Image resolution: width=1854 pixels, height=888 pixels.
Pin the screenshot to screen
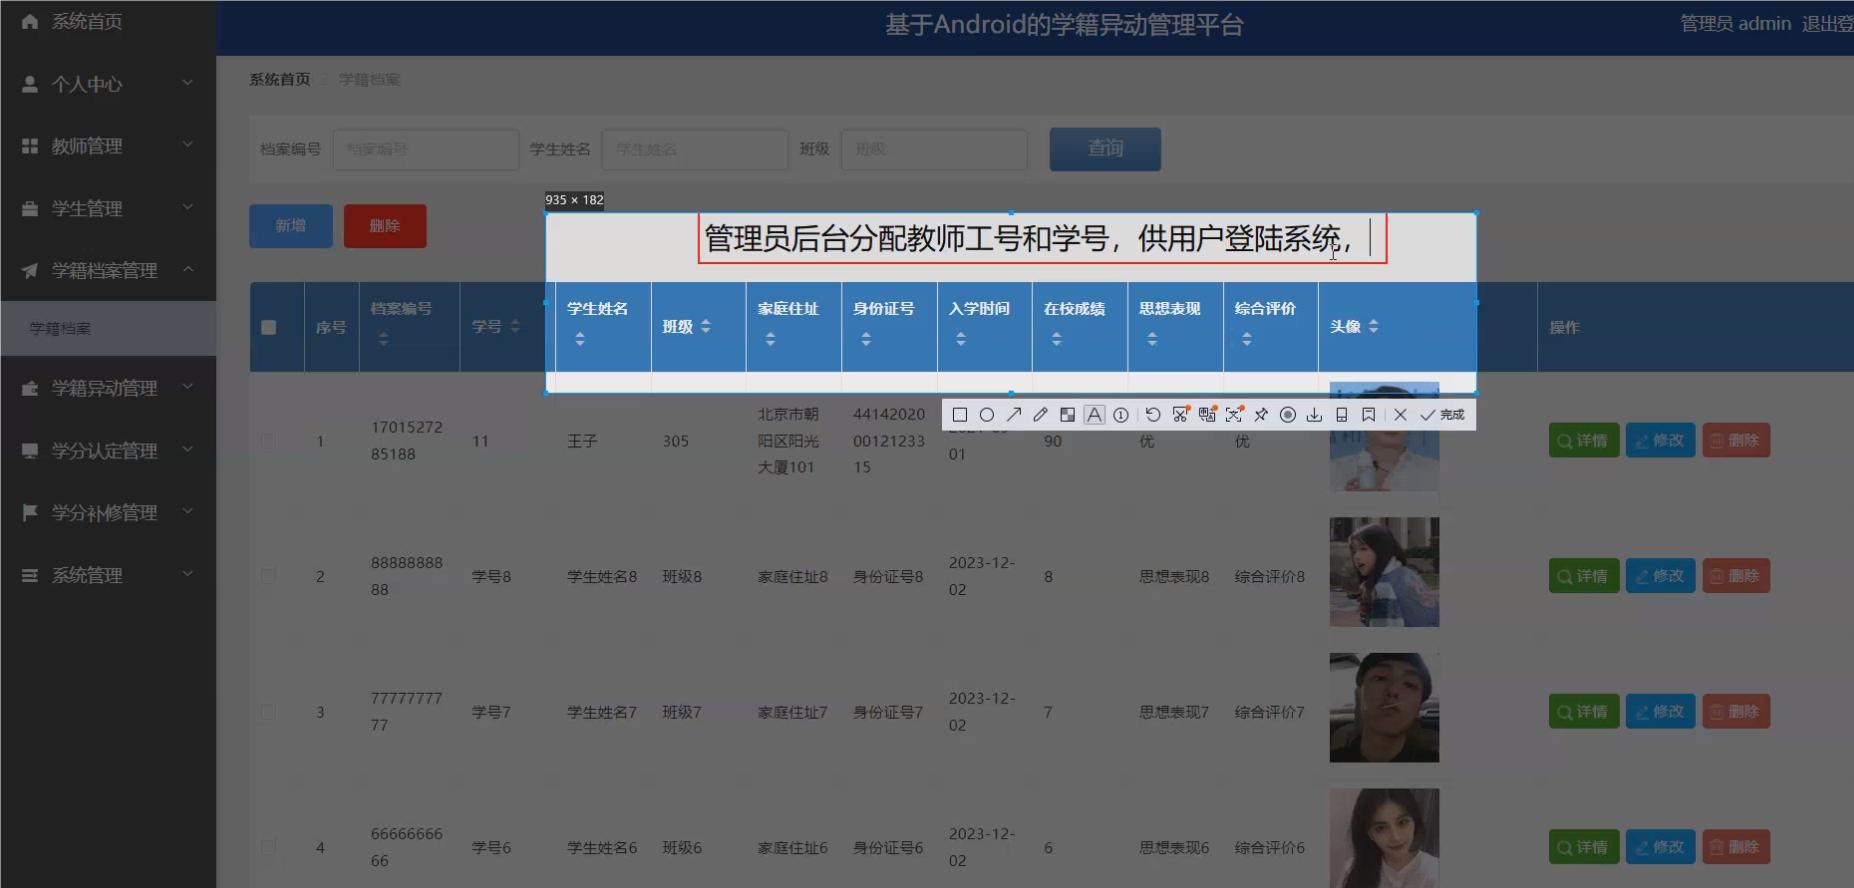(x=1261, y=415)
